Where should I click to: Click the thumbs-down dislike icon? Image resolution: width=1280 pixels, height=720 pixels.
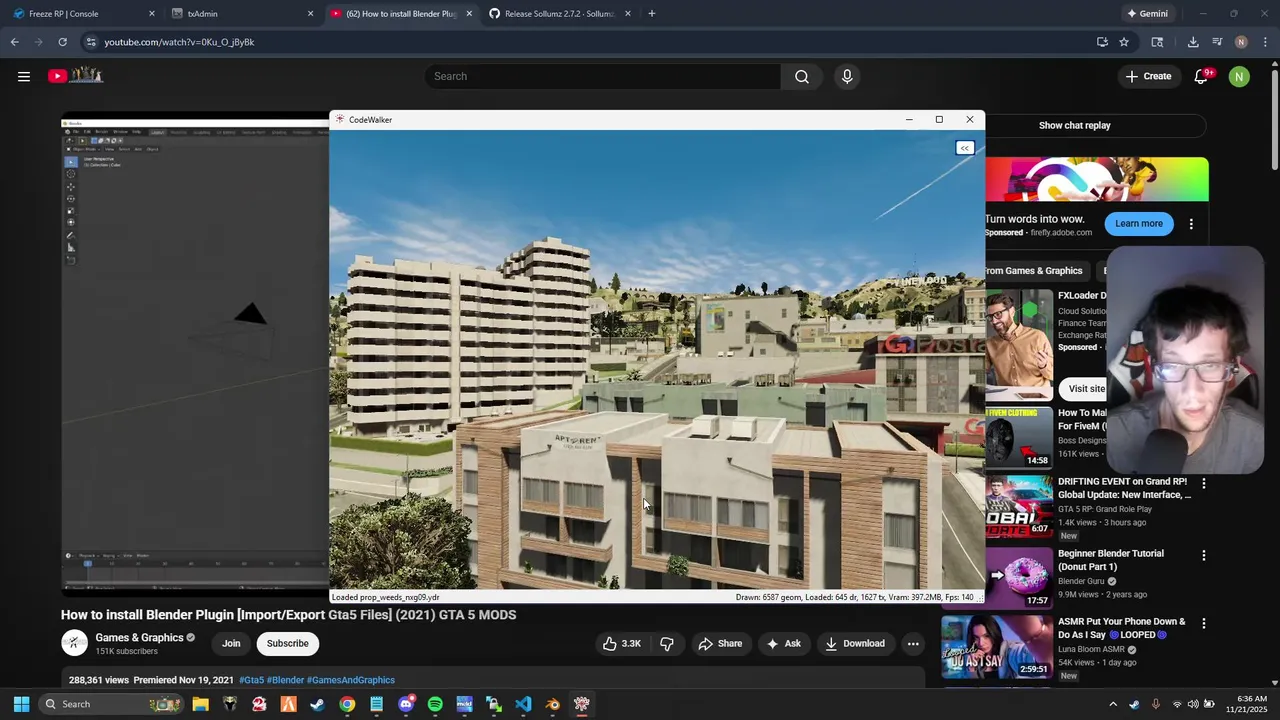[x=667, y=644]
